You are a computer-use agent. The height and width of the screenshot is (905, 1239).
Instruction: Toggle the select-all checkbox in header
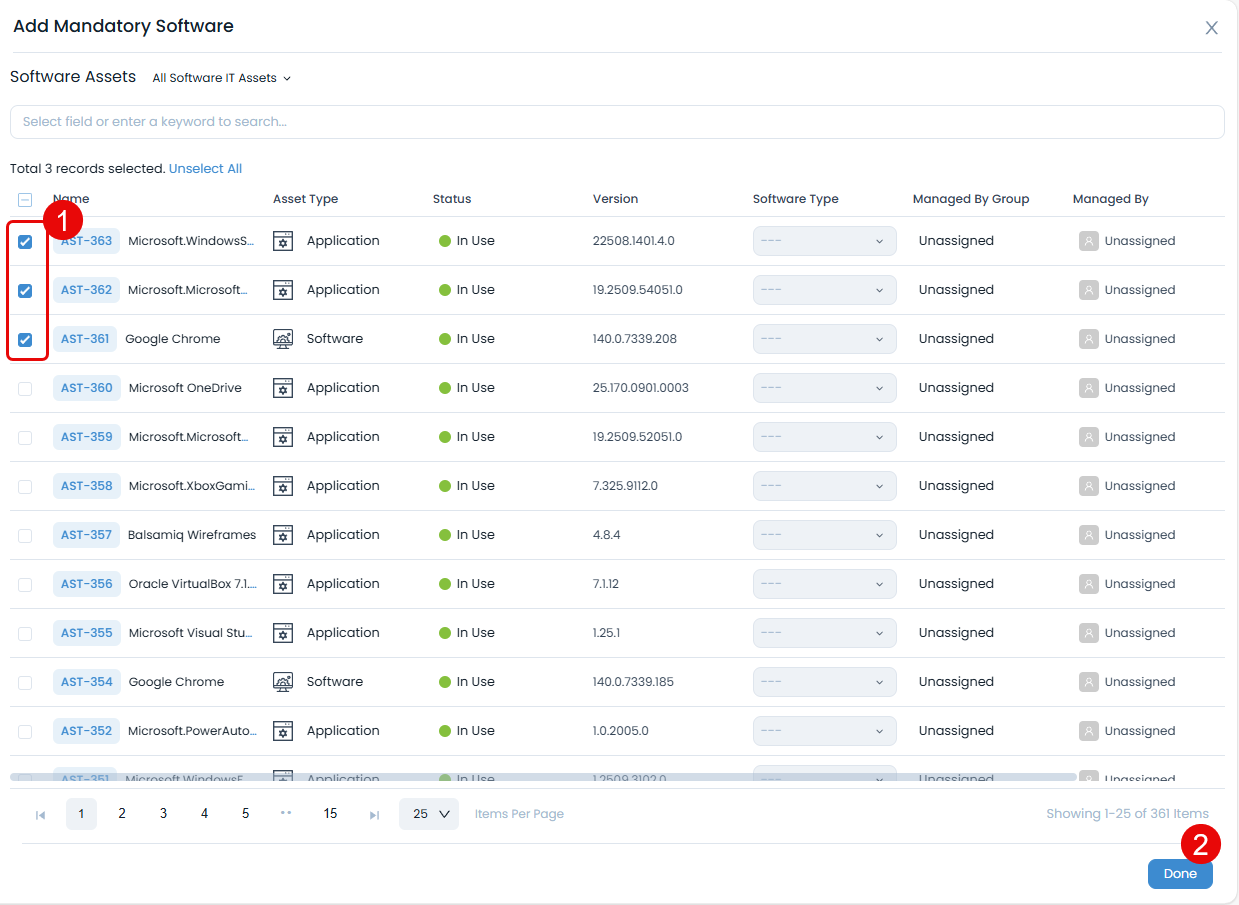click(x=25, y=199)
